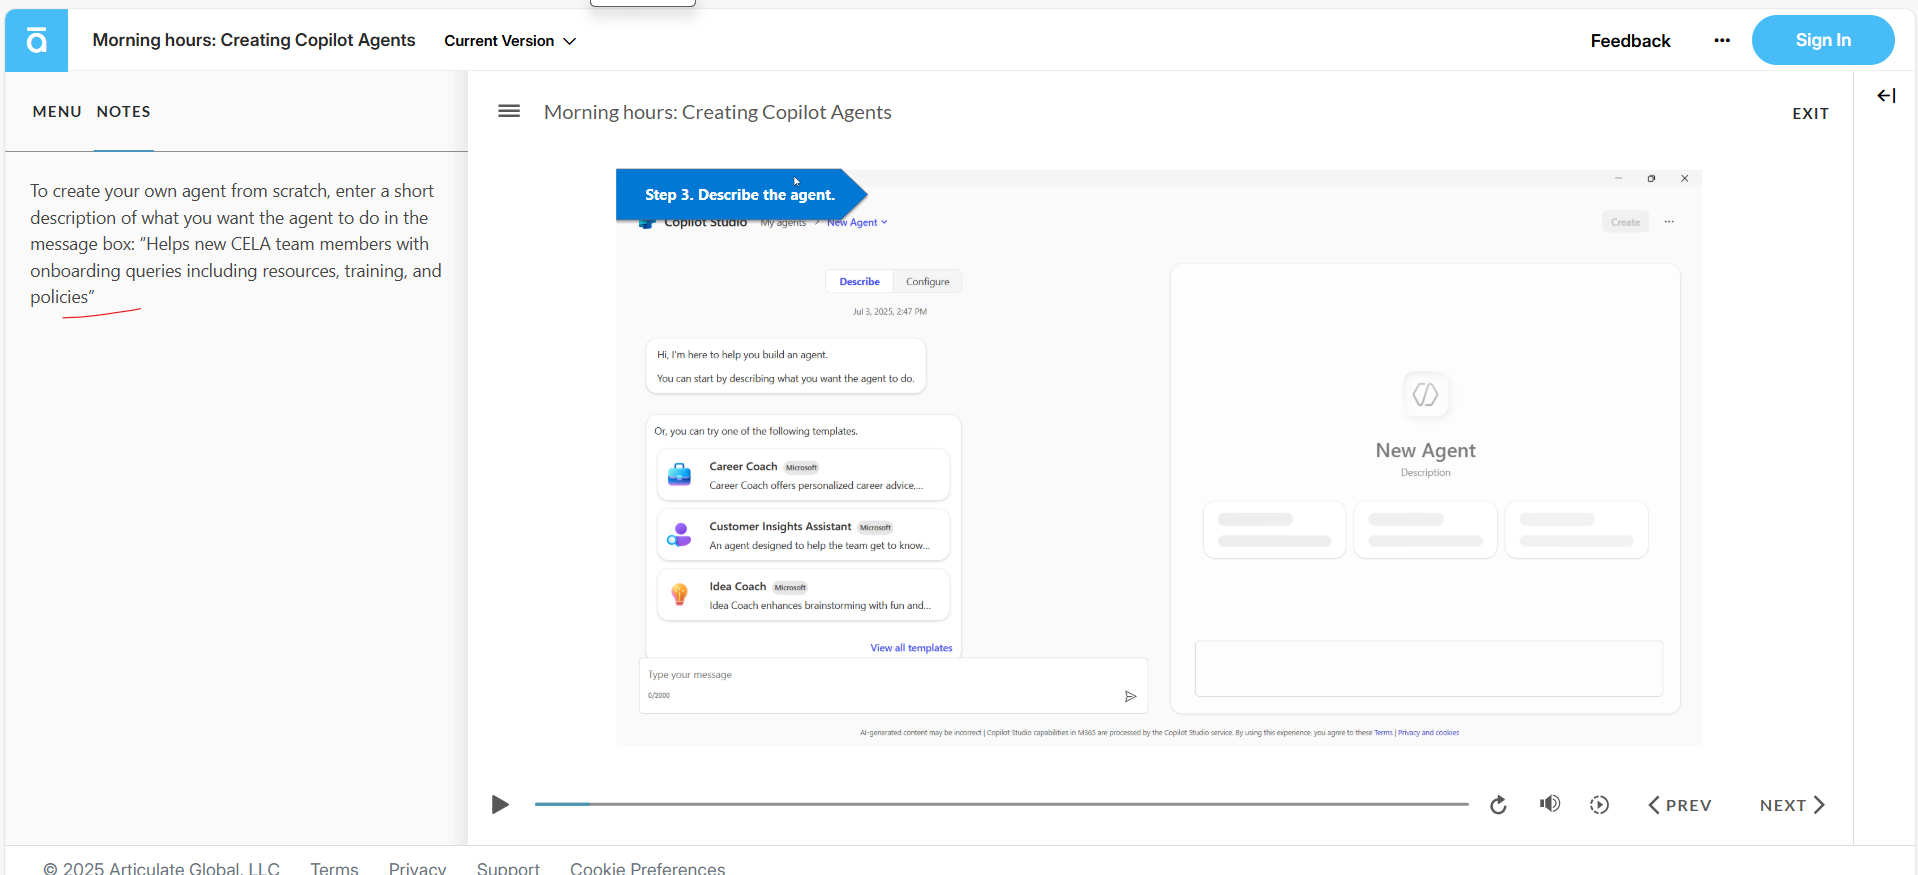This screenshot has height=875, width=1918.
Task: Open the View all templates link
Action: 911,648
